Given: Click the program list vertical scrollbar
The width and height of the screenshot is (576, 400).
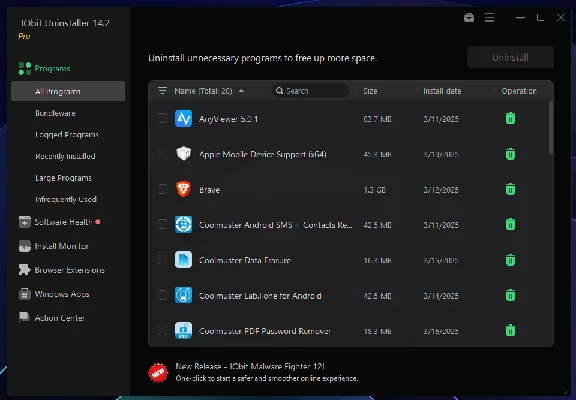Looking at the screenshot, I should click(551, 127).
